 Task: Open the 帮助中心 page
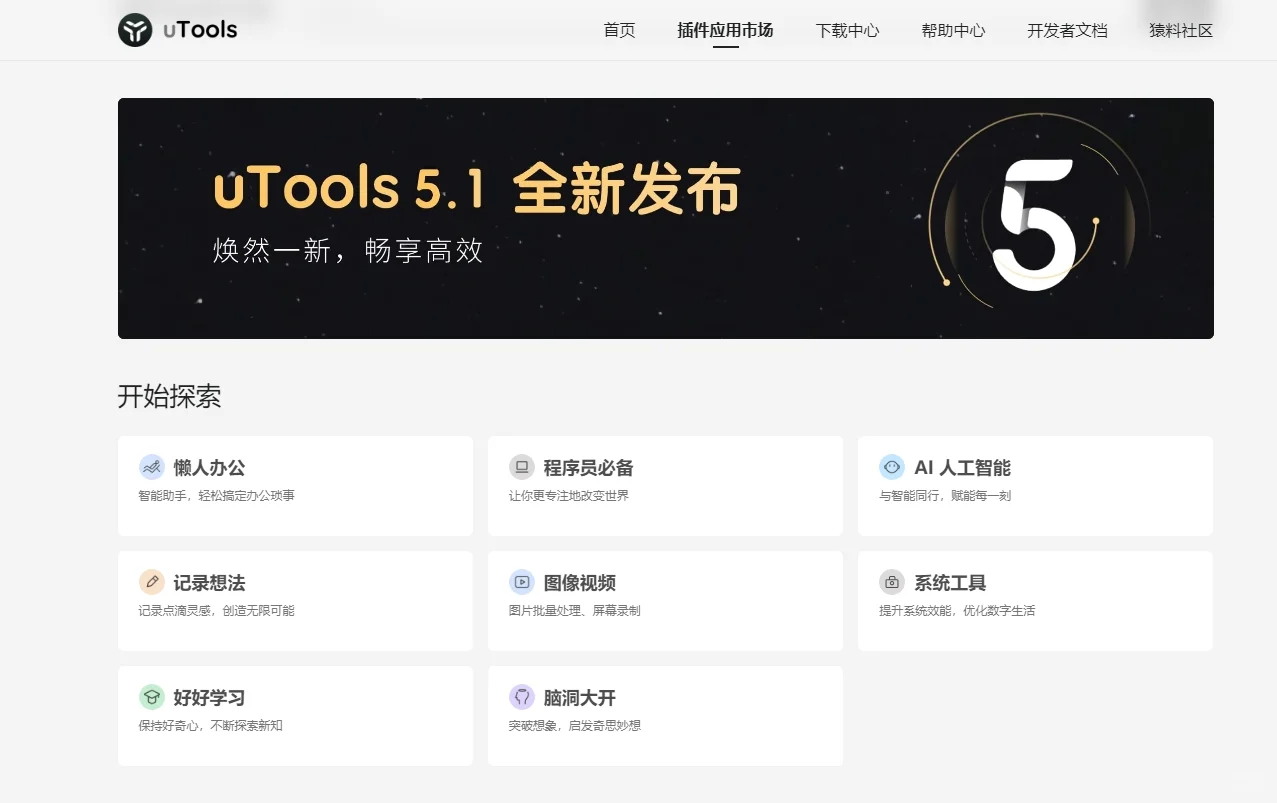tap(952, 30)
